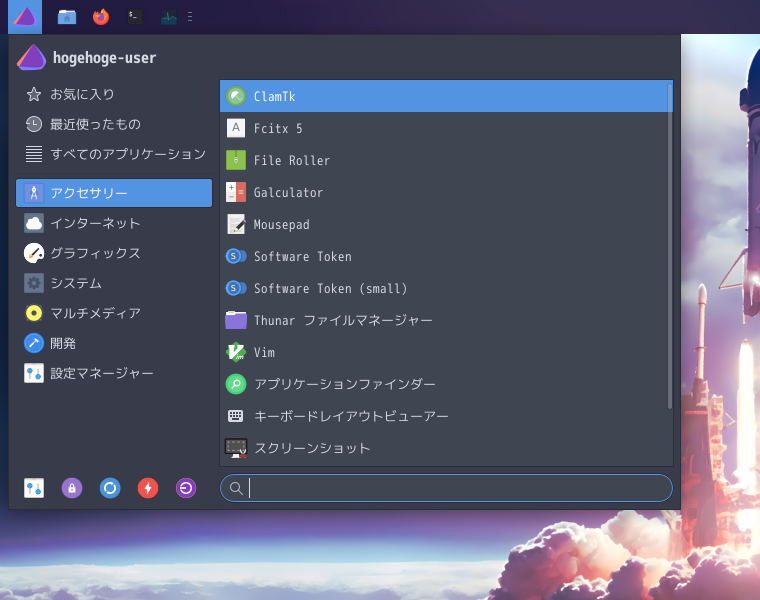Click the "File Roller" text label

[292, 160]
